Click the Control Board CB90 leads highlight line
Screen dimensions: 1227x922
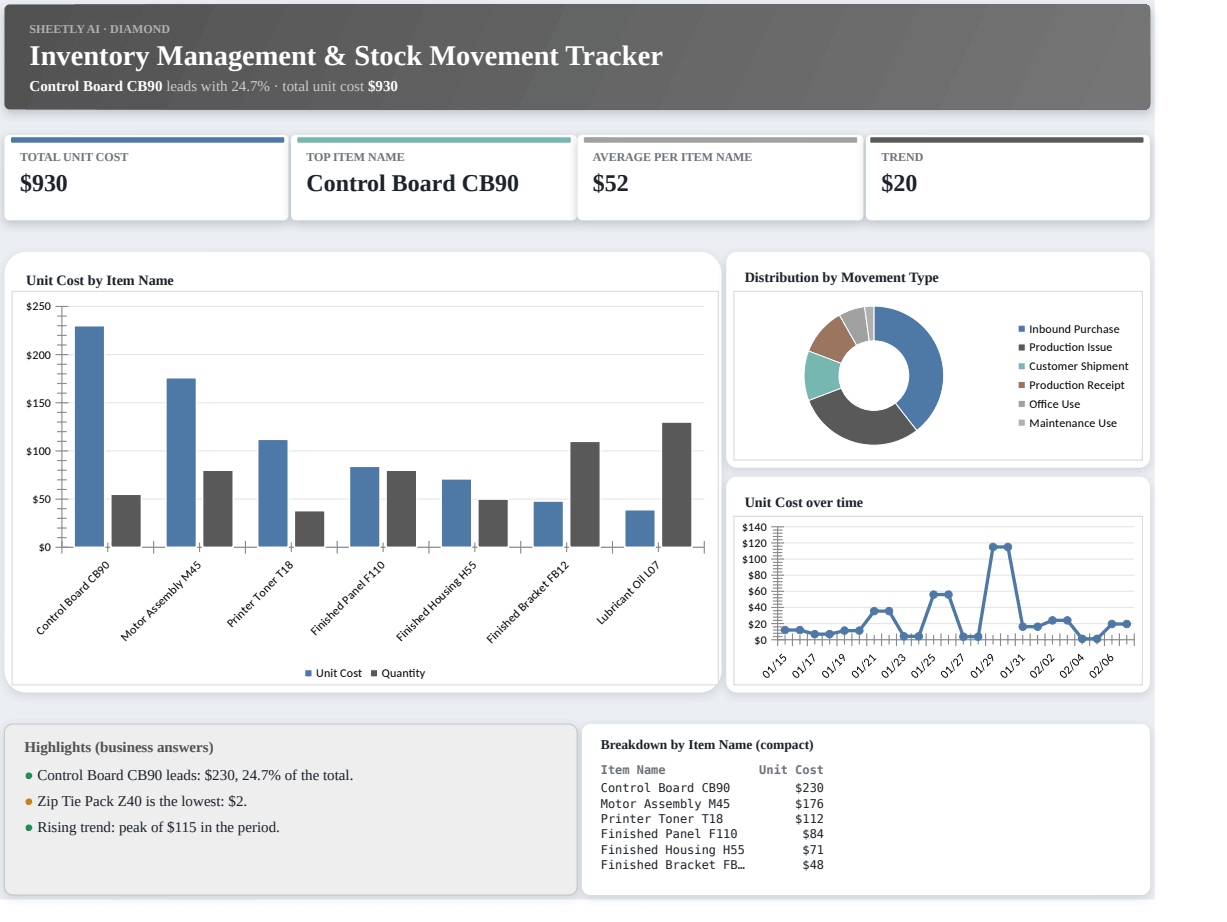pos(188,775)
